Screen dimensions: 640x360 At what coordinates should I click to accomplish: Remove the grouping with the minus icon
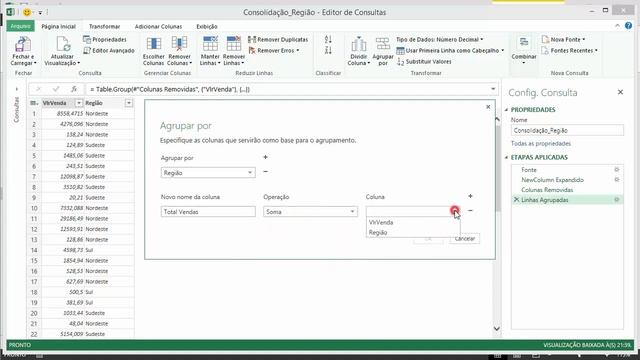tap(265, 172)
